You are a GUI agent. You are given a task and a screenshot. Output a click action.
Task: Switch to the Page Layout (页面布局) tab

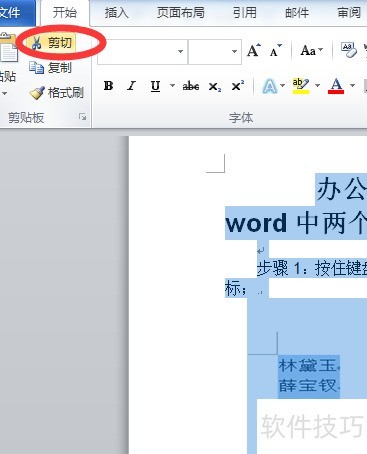(x=181, y=13)
